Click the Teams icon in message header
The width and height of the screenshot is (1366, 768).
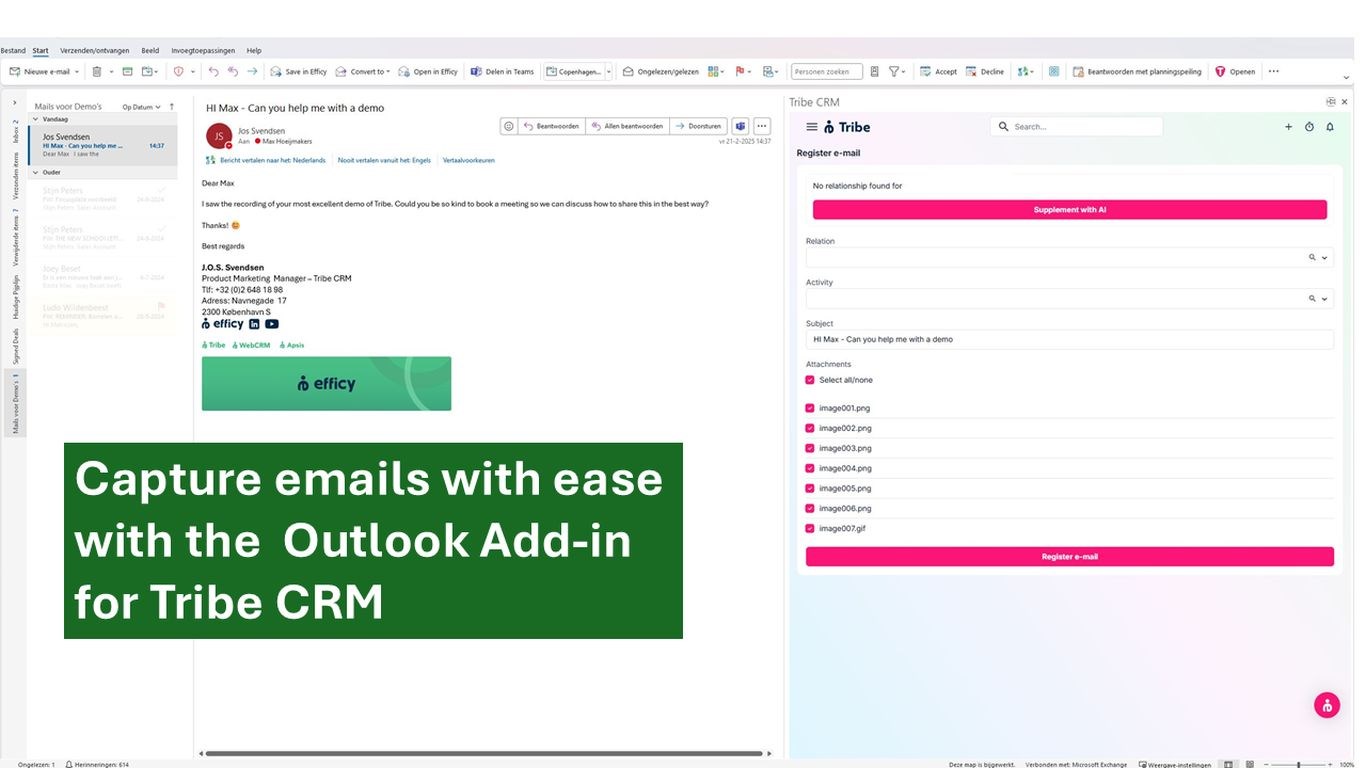click(740, 126)
